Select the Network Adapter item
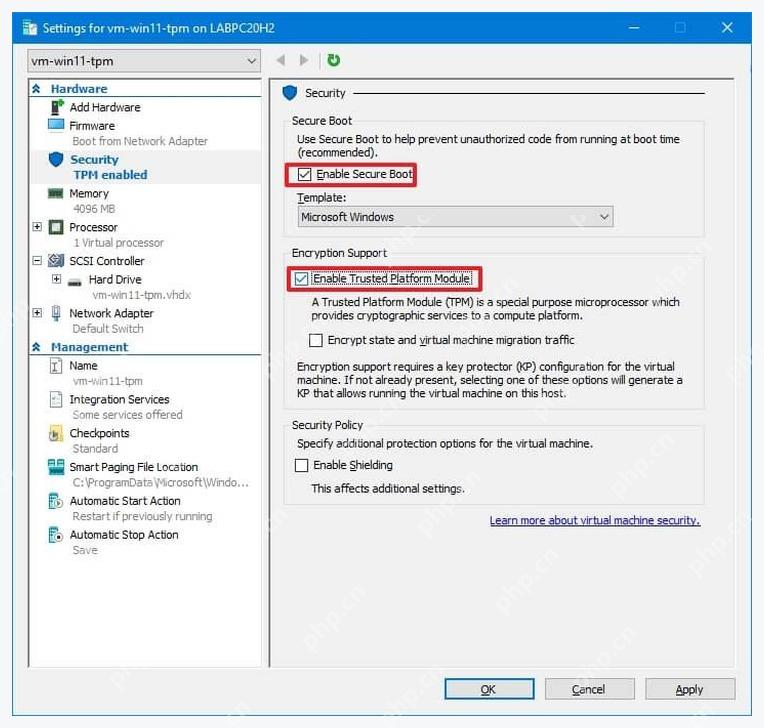The height and width of the screenshot is (728, 764). pos(111,313)
